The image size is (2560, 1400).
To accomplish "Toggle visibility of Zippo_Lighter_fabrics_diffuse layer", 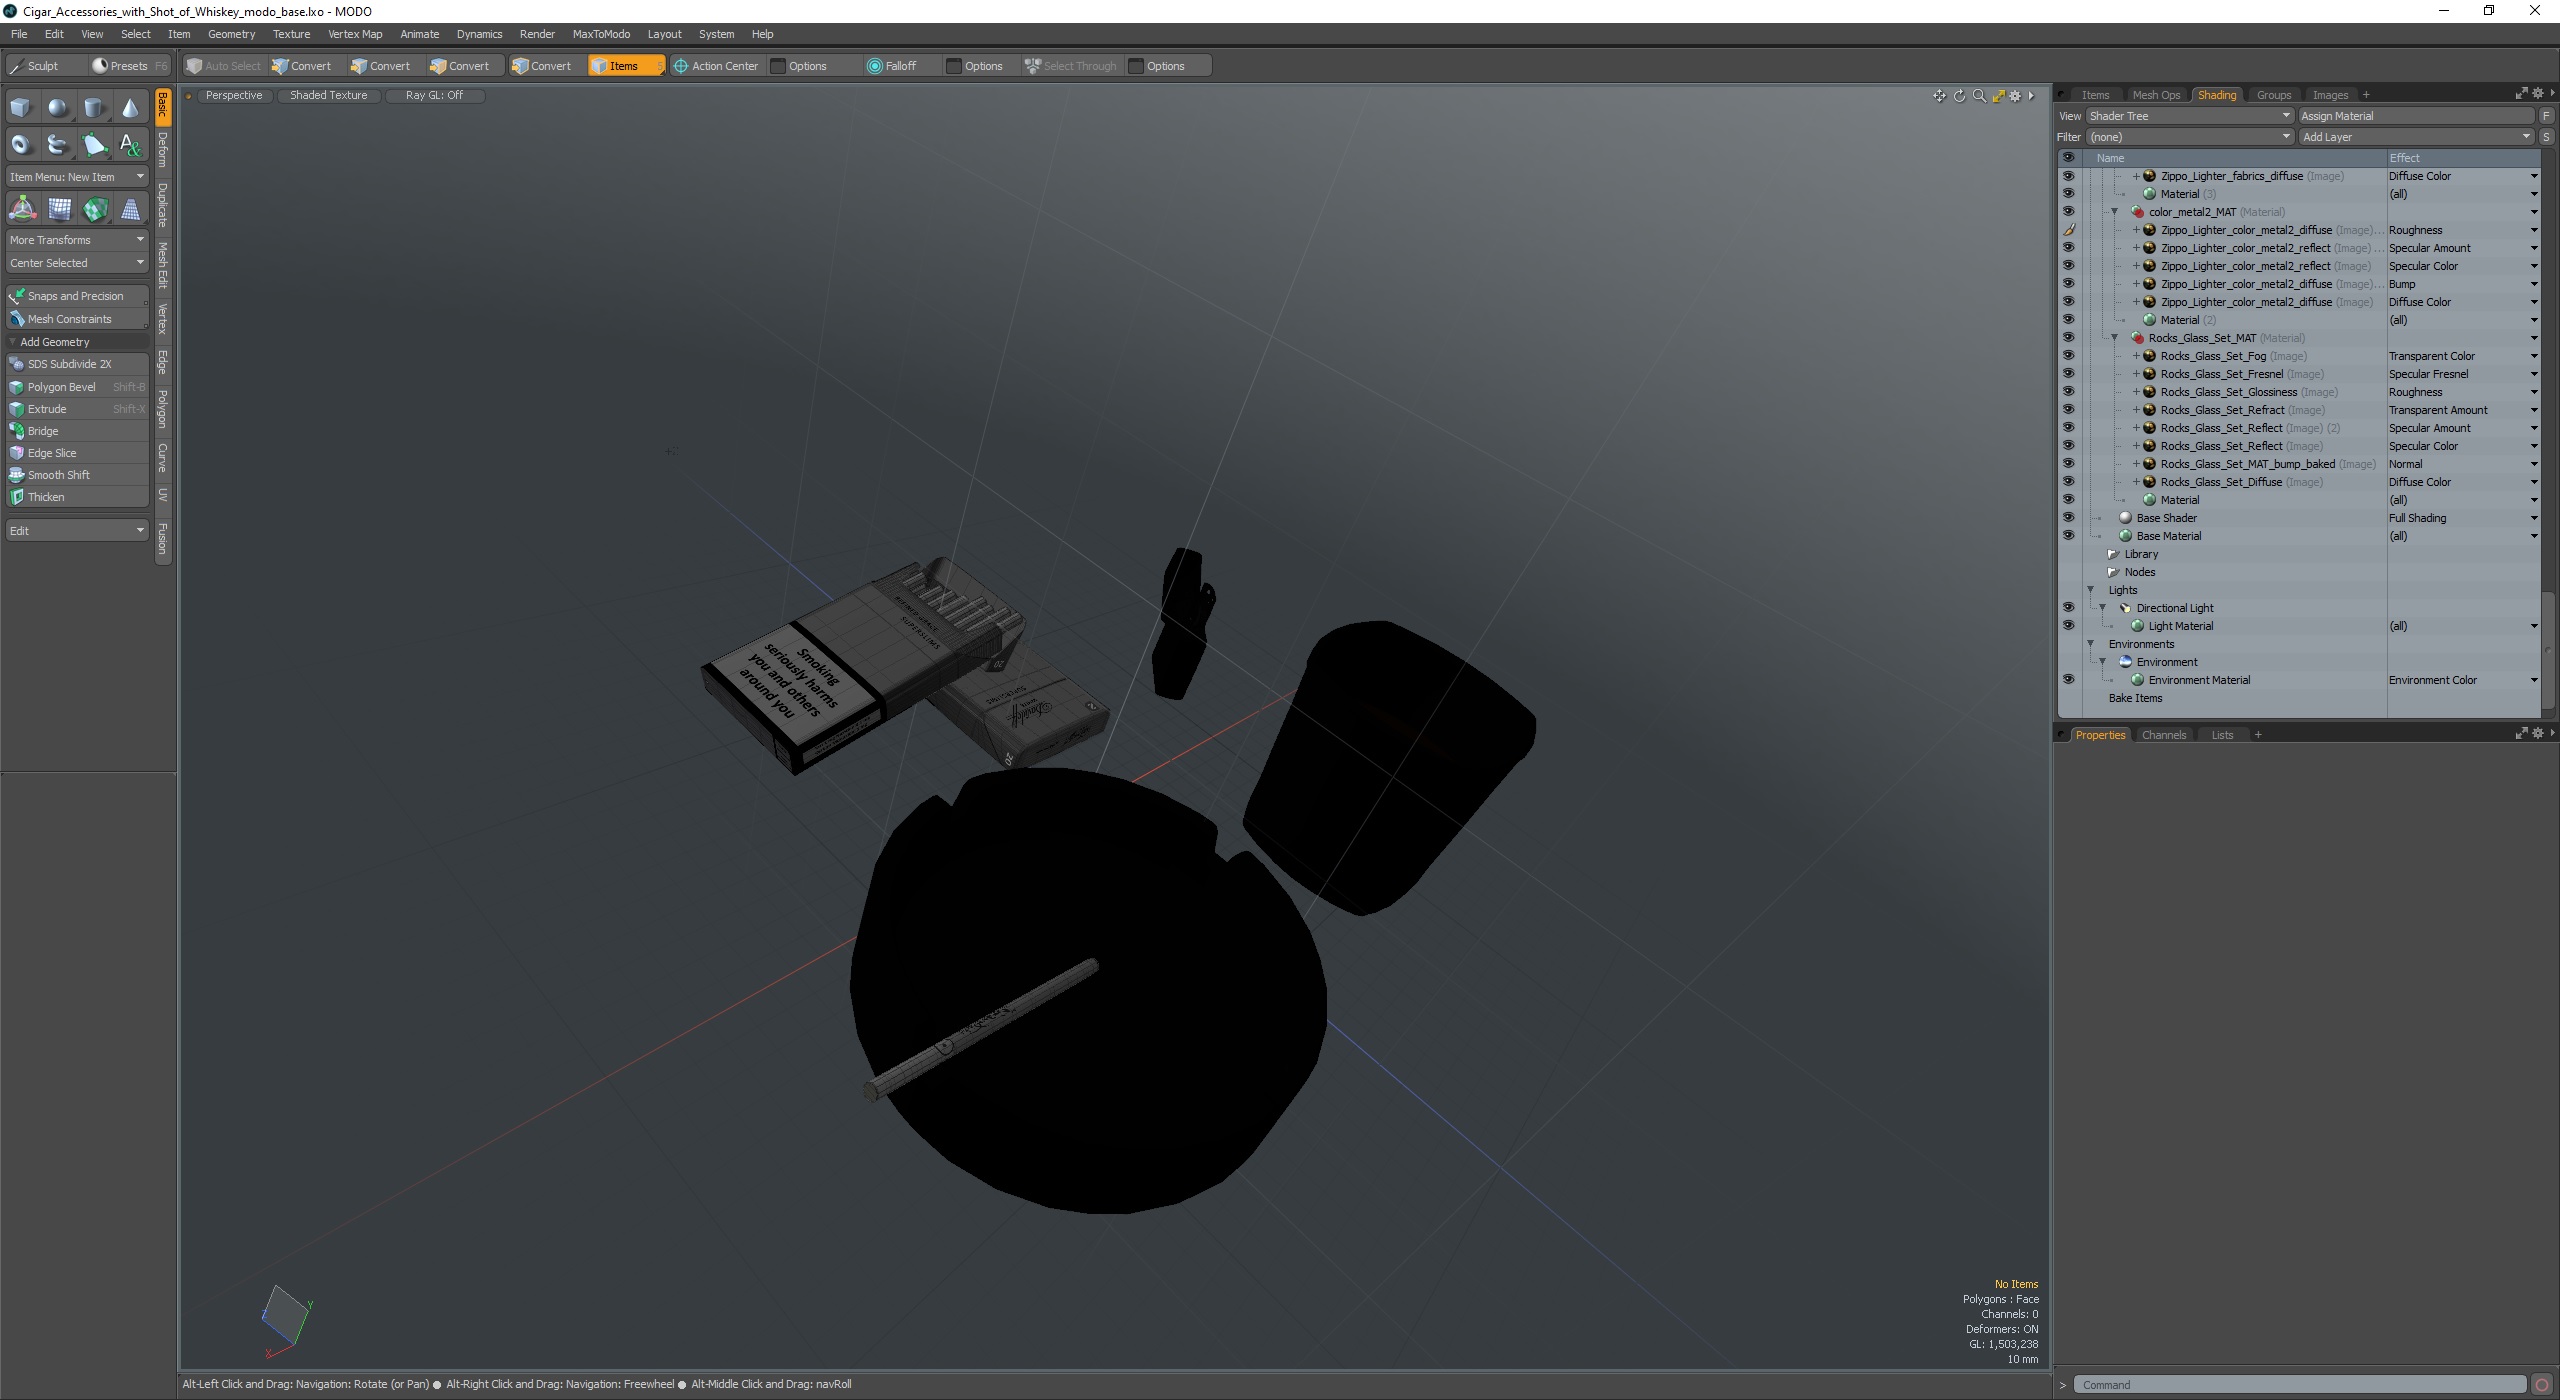I will tap(2068, 176).
